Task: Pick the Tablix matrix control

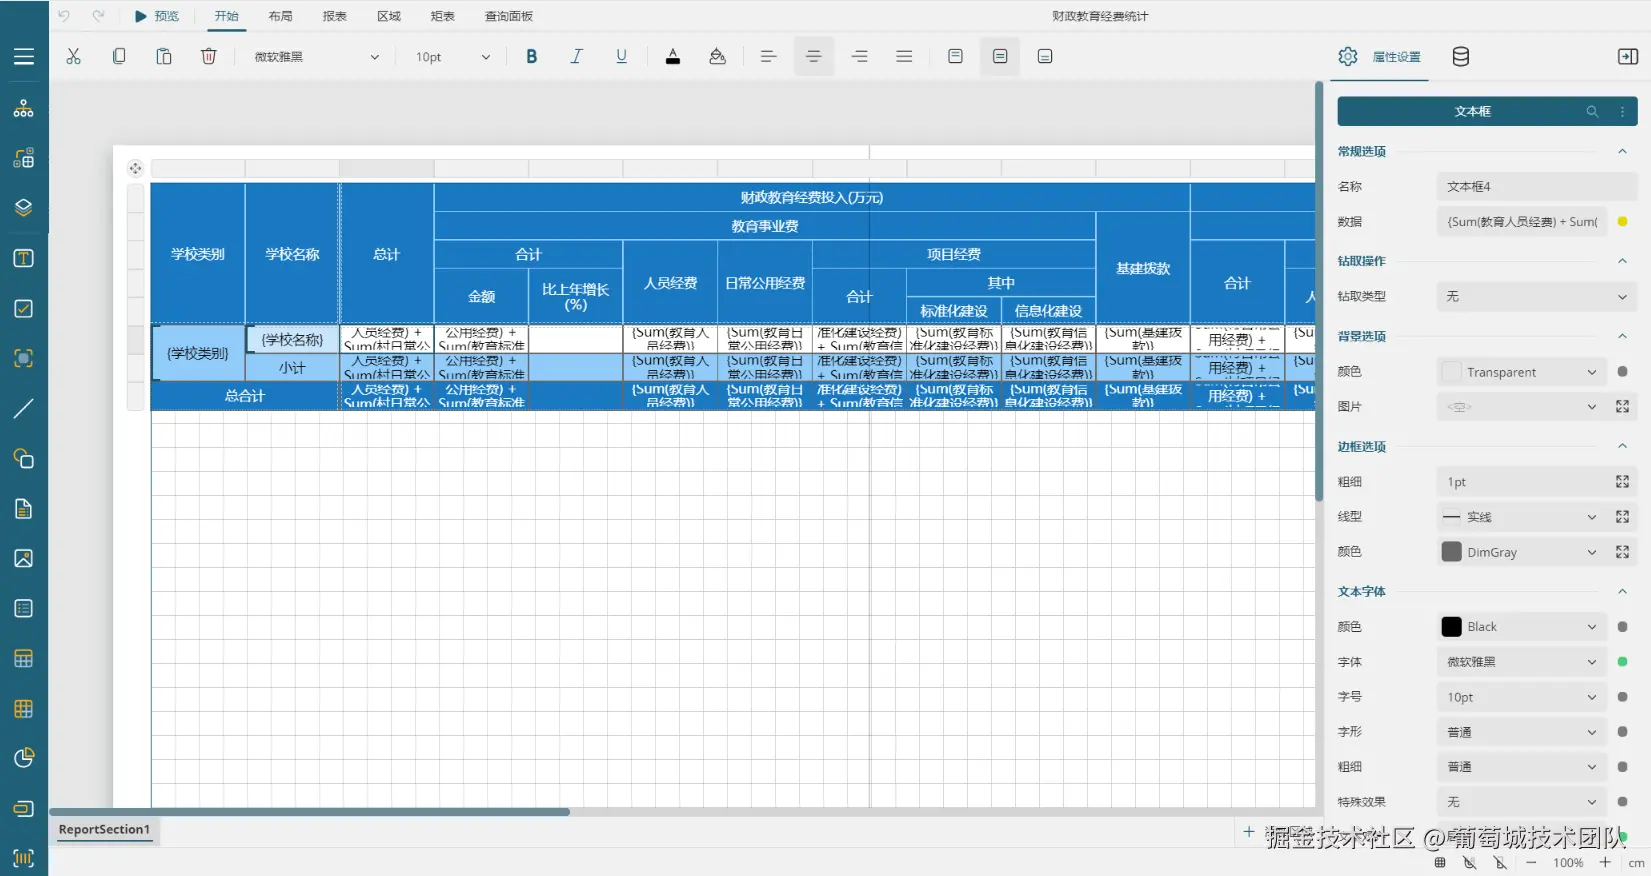Action: pyautogui.click(x=24, y=709)
